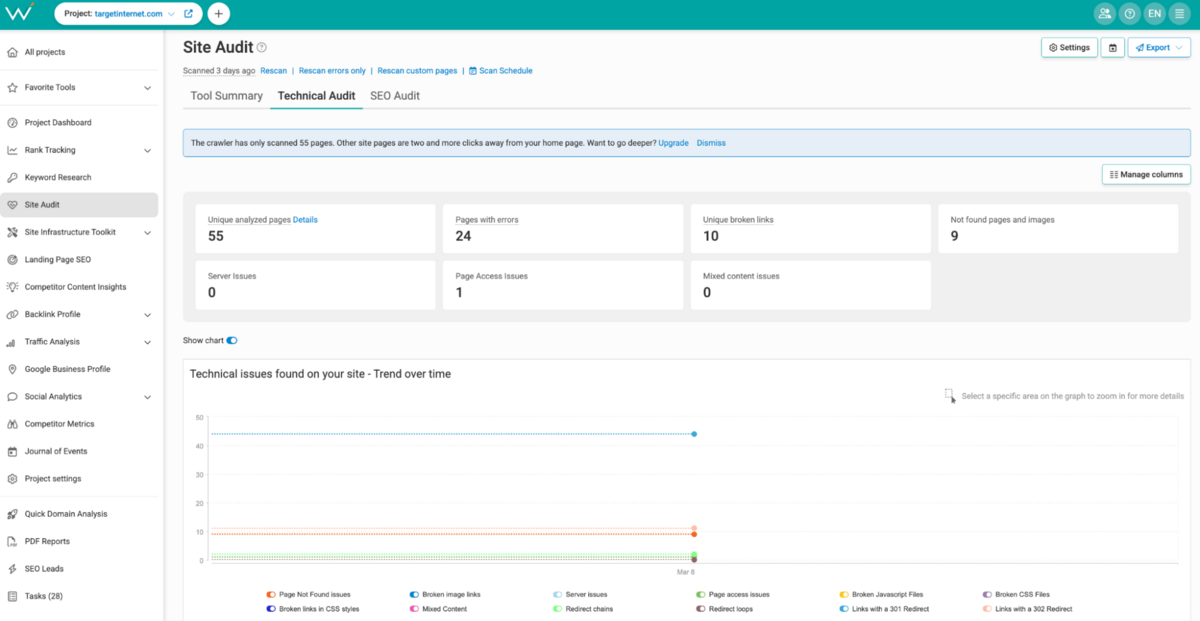Toggle Mixed Content legend switch
The width and height of the screenshot is (1200, 621).
click(x=414, y=609)
